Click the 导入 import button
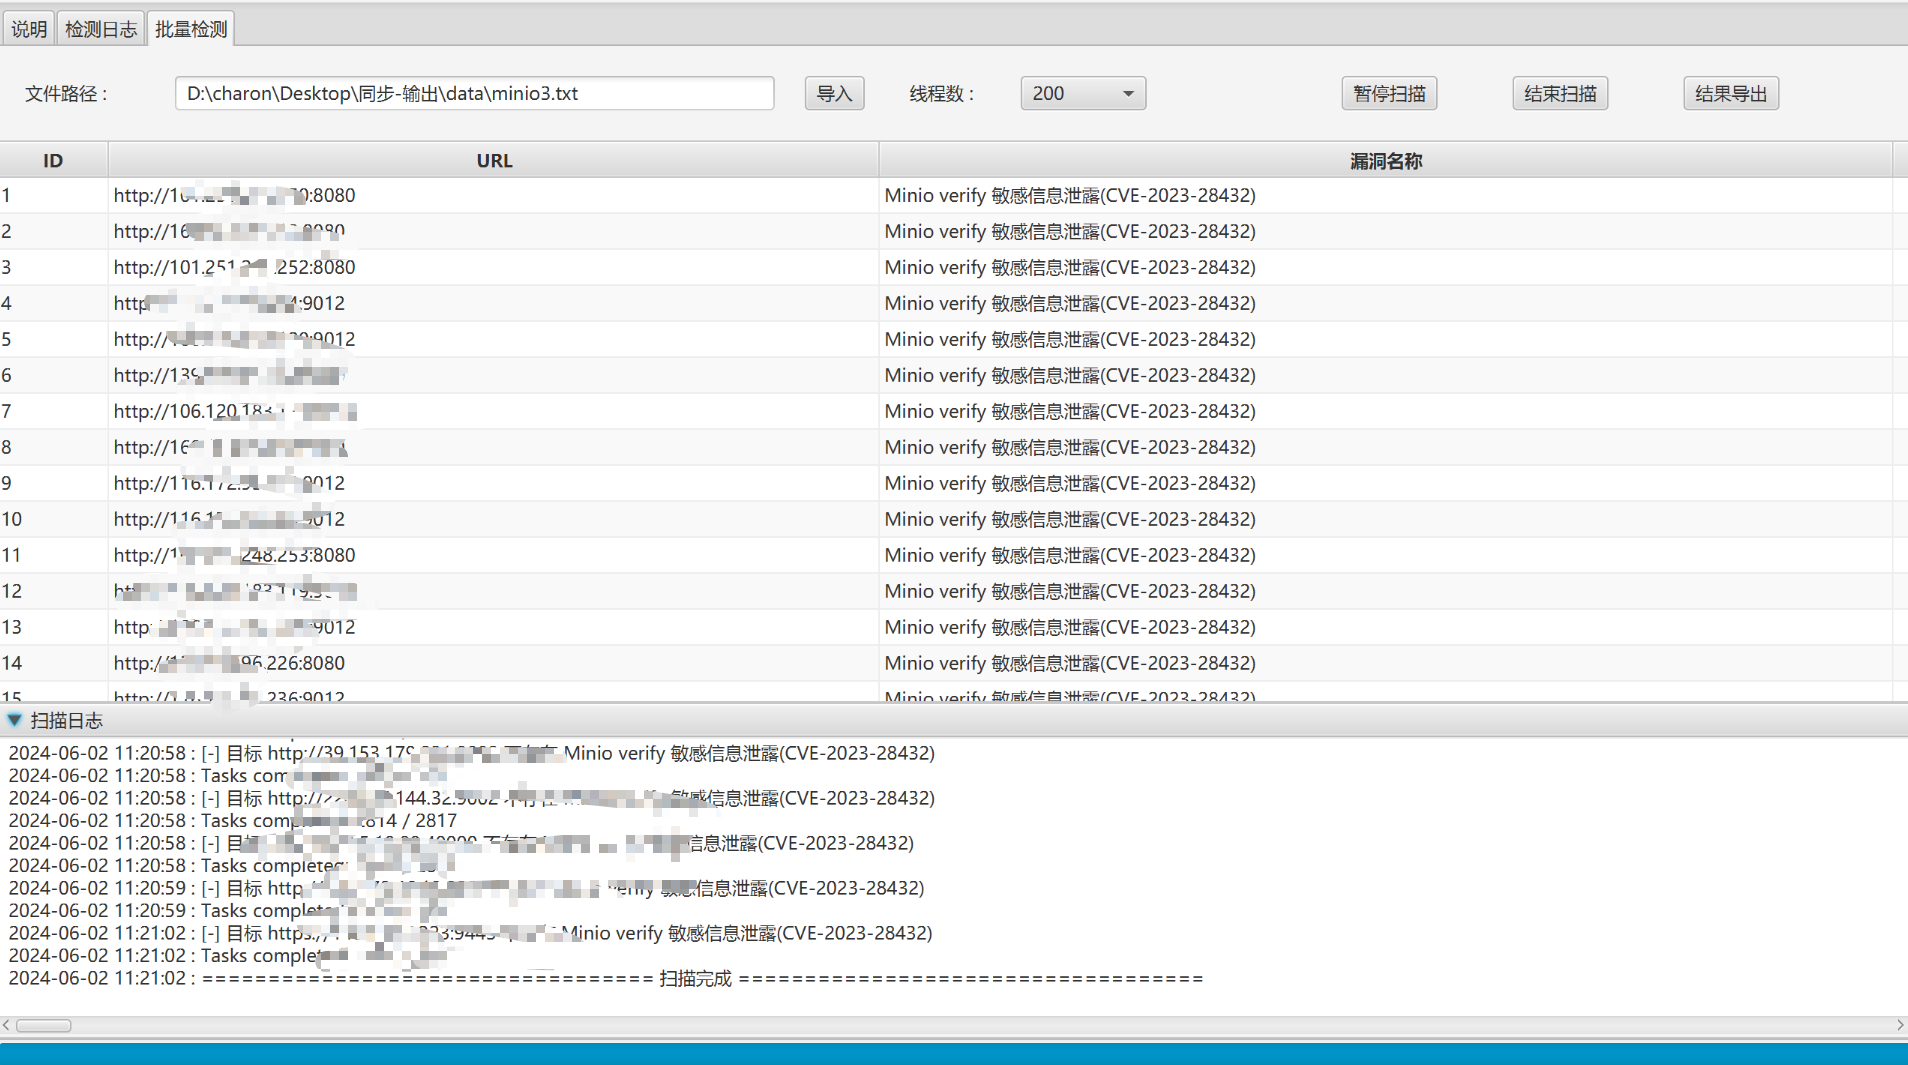This screenshot has width=1908, height=1065. tap(834, 93)
